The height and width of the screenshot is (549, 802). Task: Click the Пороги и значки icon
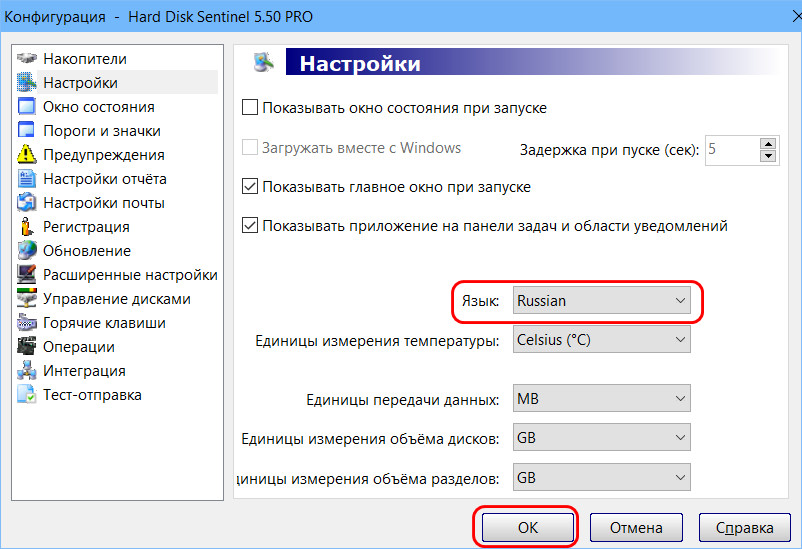(x=27, y=130)
